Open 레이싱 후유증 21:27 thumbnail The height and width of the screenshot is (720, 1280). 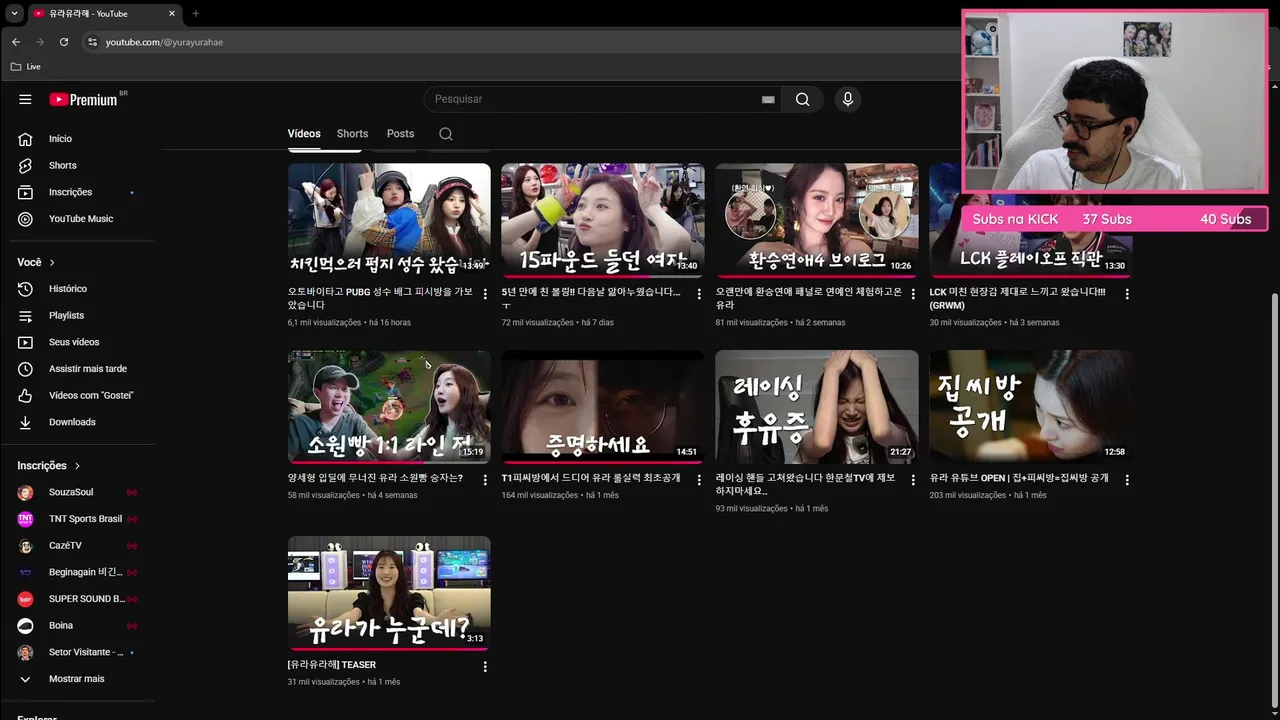click(x=817, y=407)
